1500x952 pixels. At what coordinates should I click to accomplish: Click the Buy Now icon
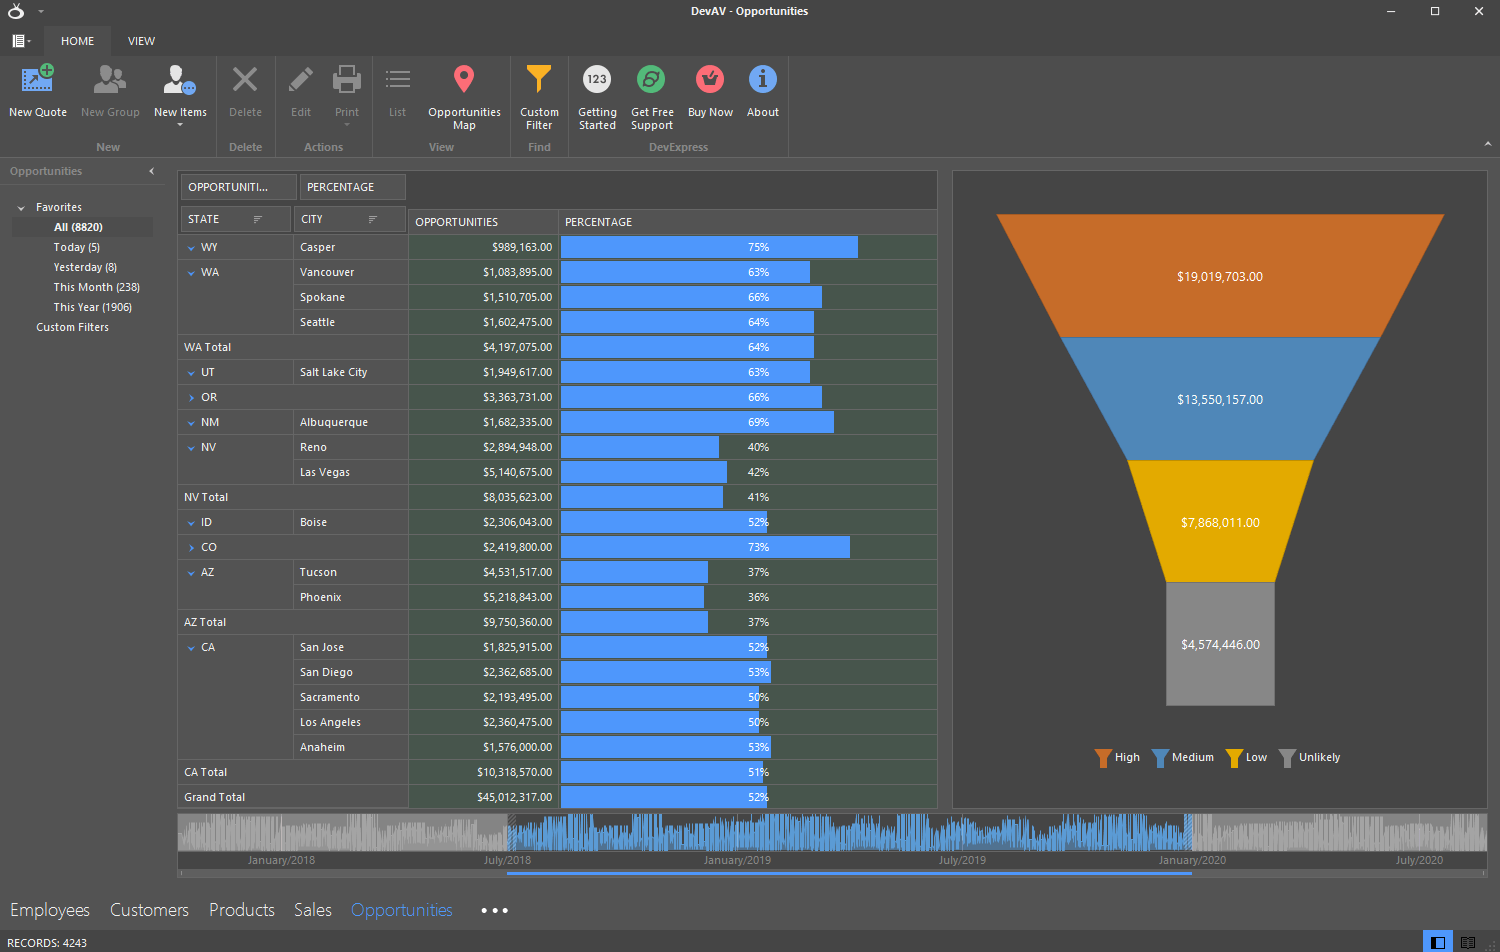(x=710, y=80)
